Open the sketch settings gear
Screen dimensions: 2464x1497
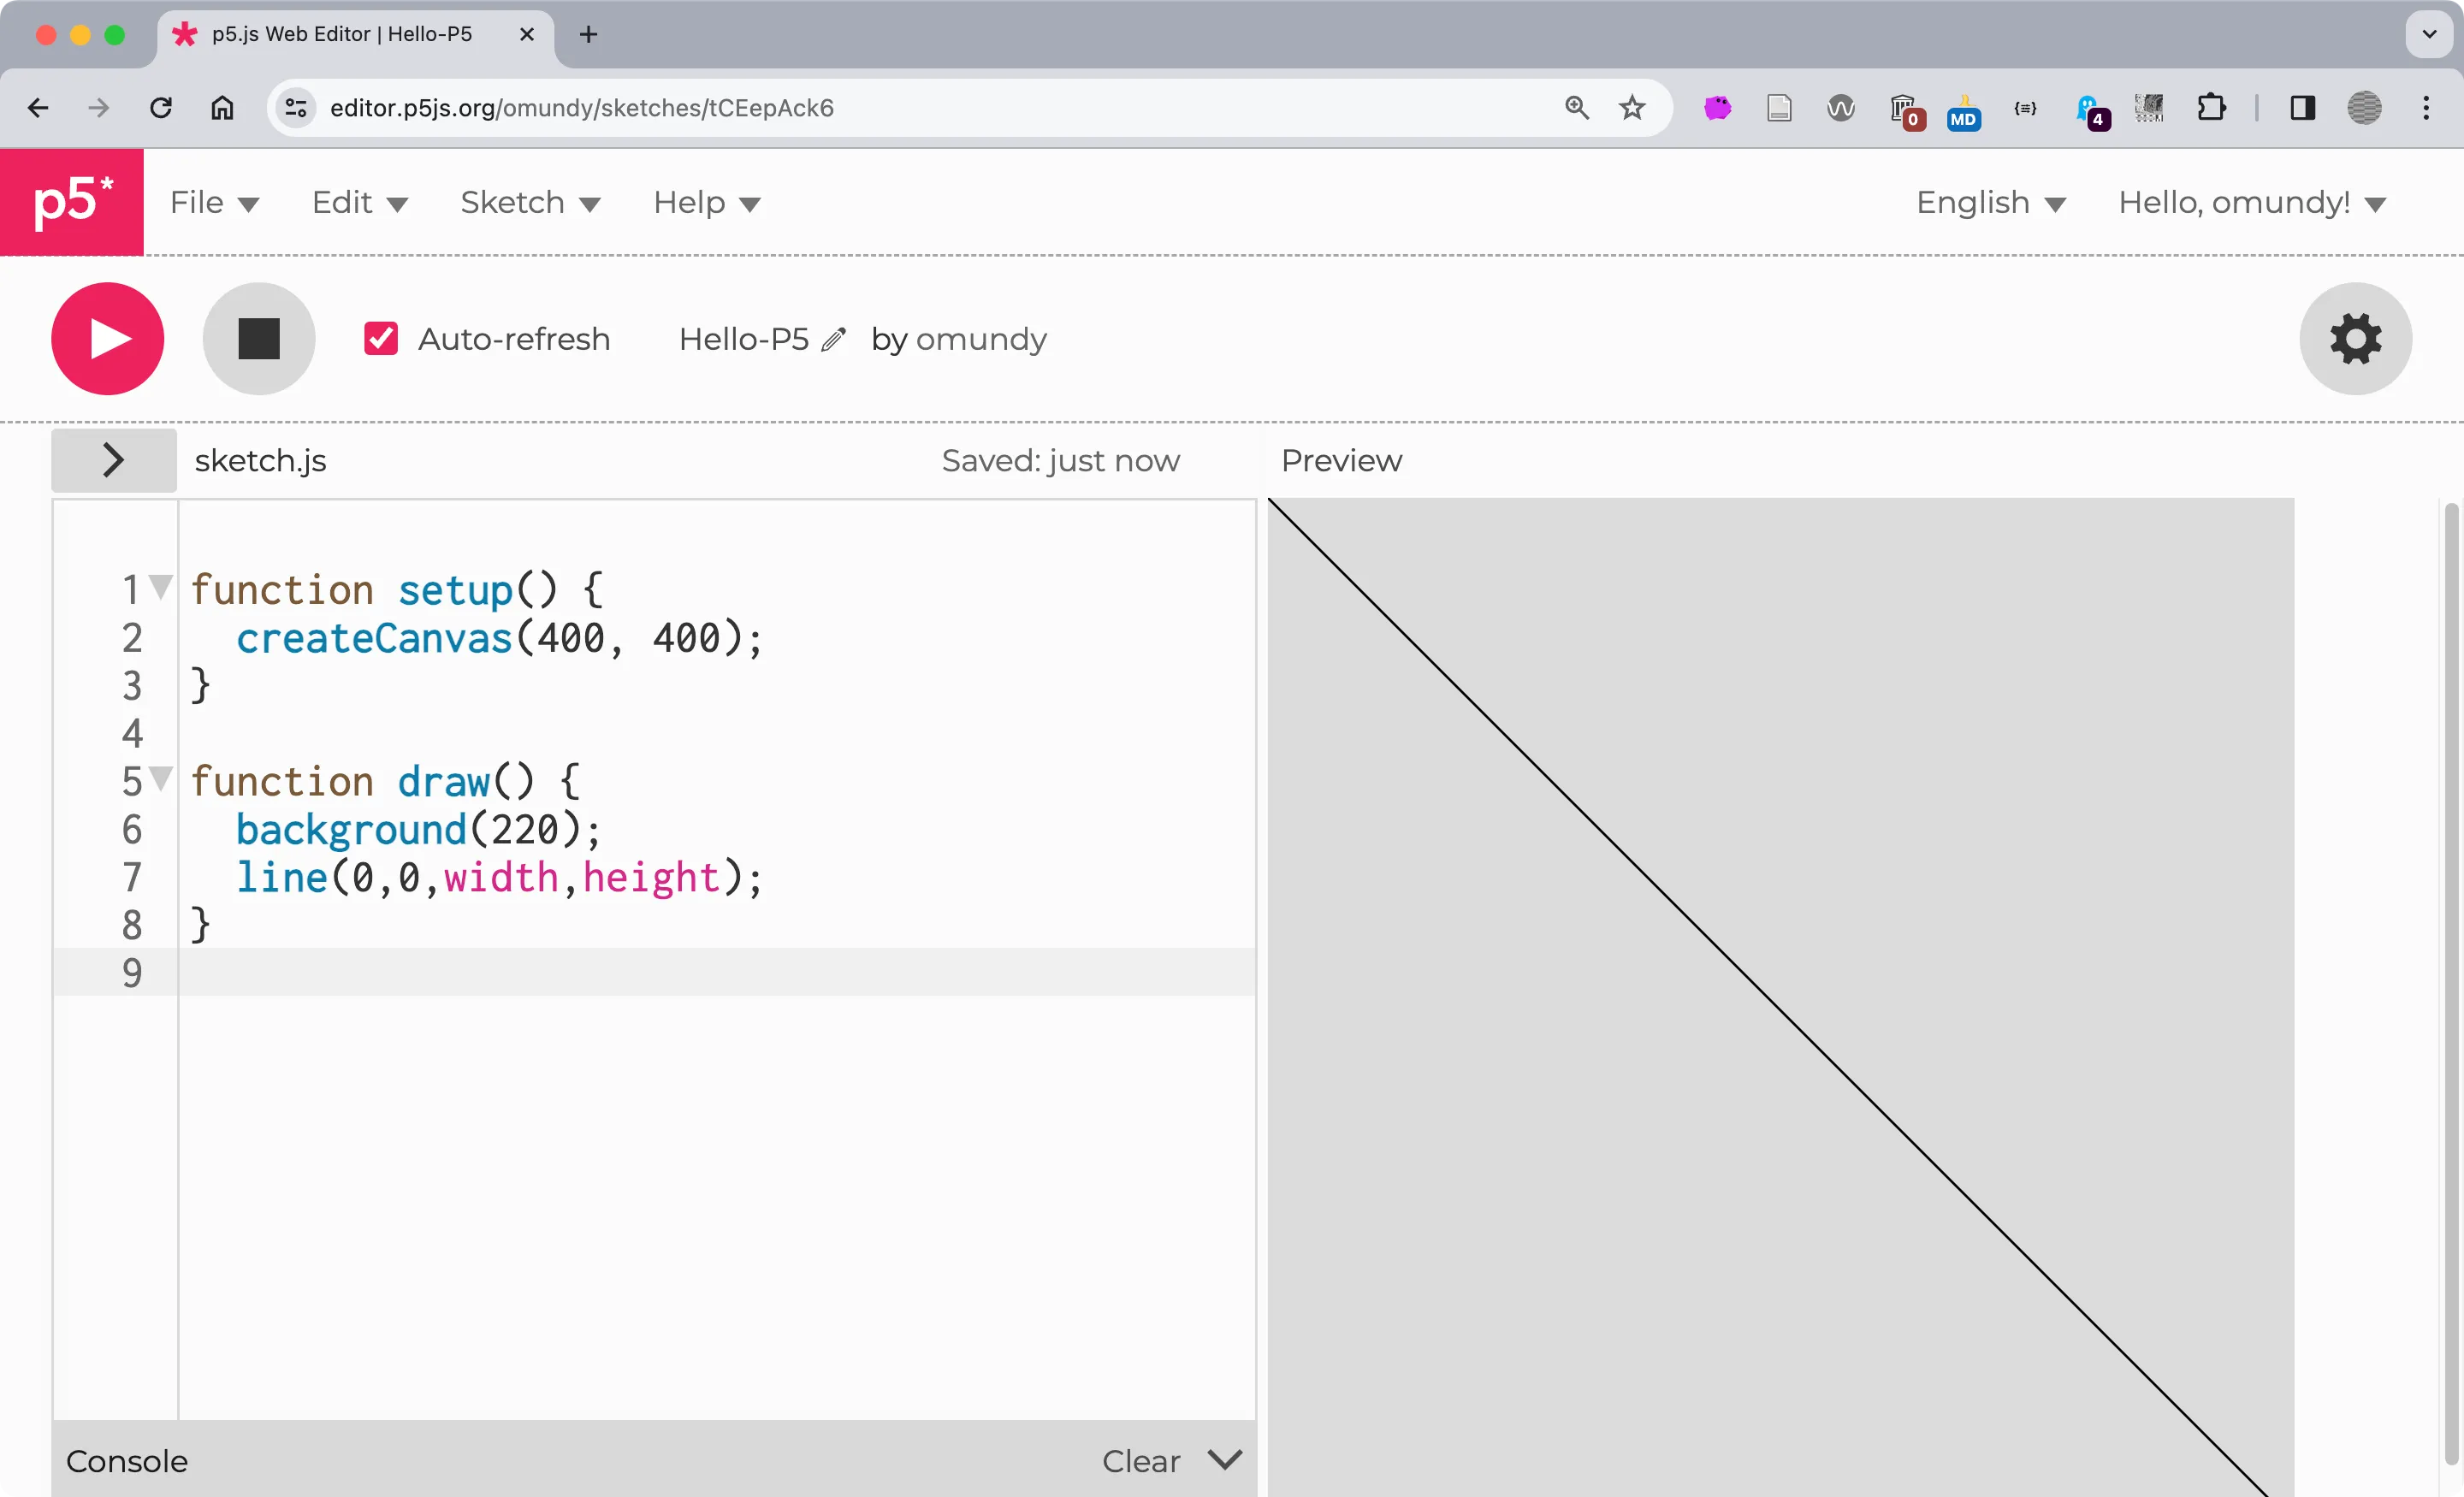tap(2355, 338)
